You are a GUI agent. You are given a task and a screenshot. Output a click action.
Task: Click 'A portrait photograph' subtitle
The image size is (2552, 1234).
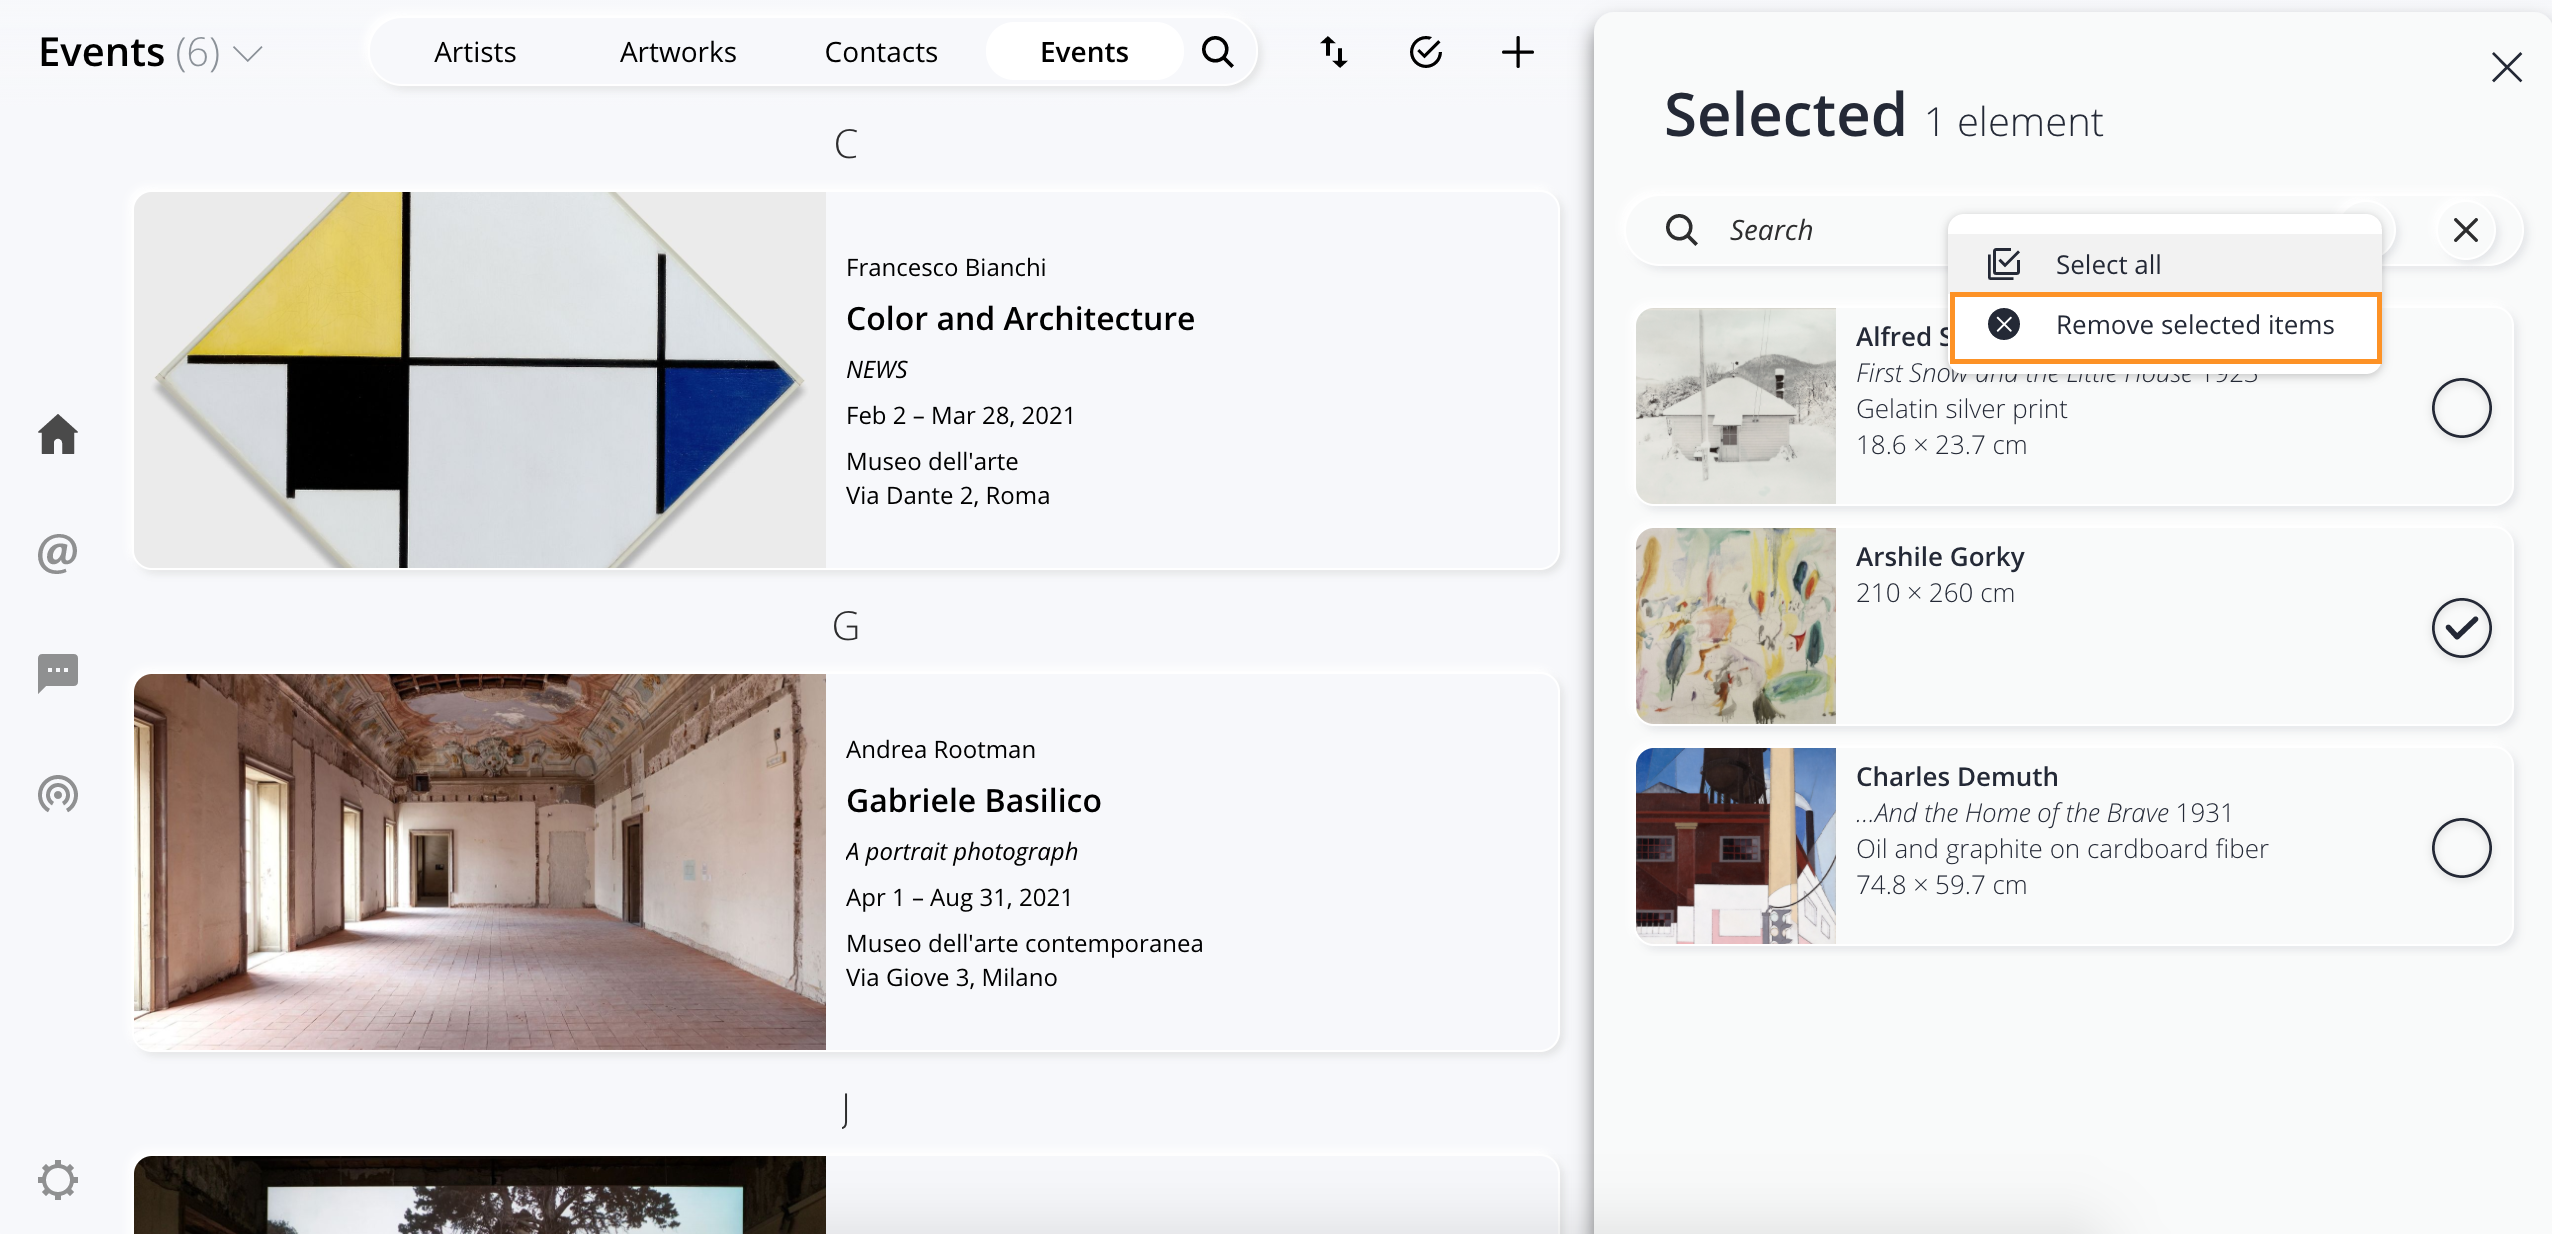962,851
